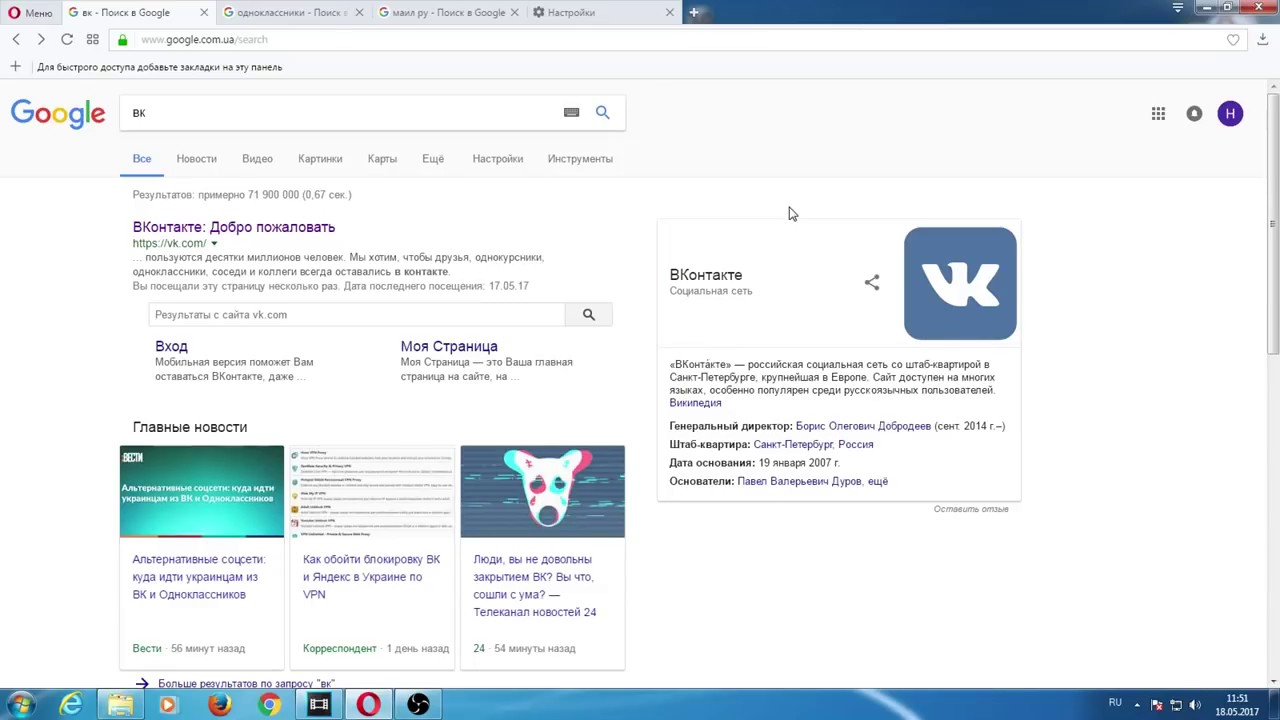Open the Speed Dial grid icon
The height and width of the screenshot is (720, 1280).
tap(92, 39)
